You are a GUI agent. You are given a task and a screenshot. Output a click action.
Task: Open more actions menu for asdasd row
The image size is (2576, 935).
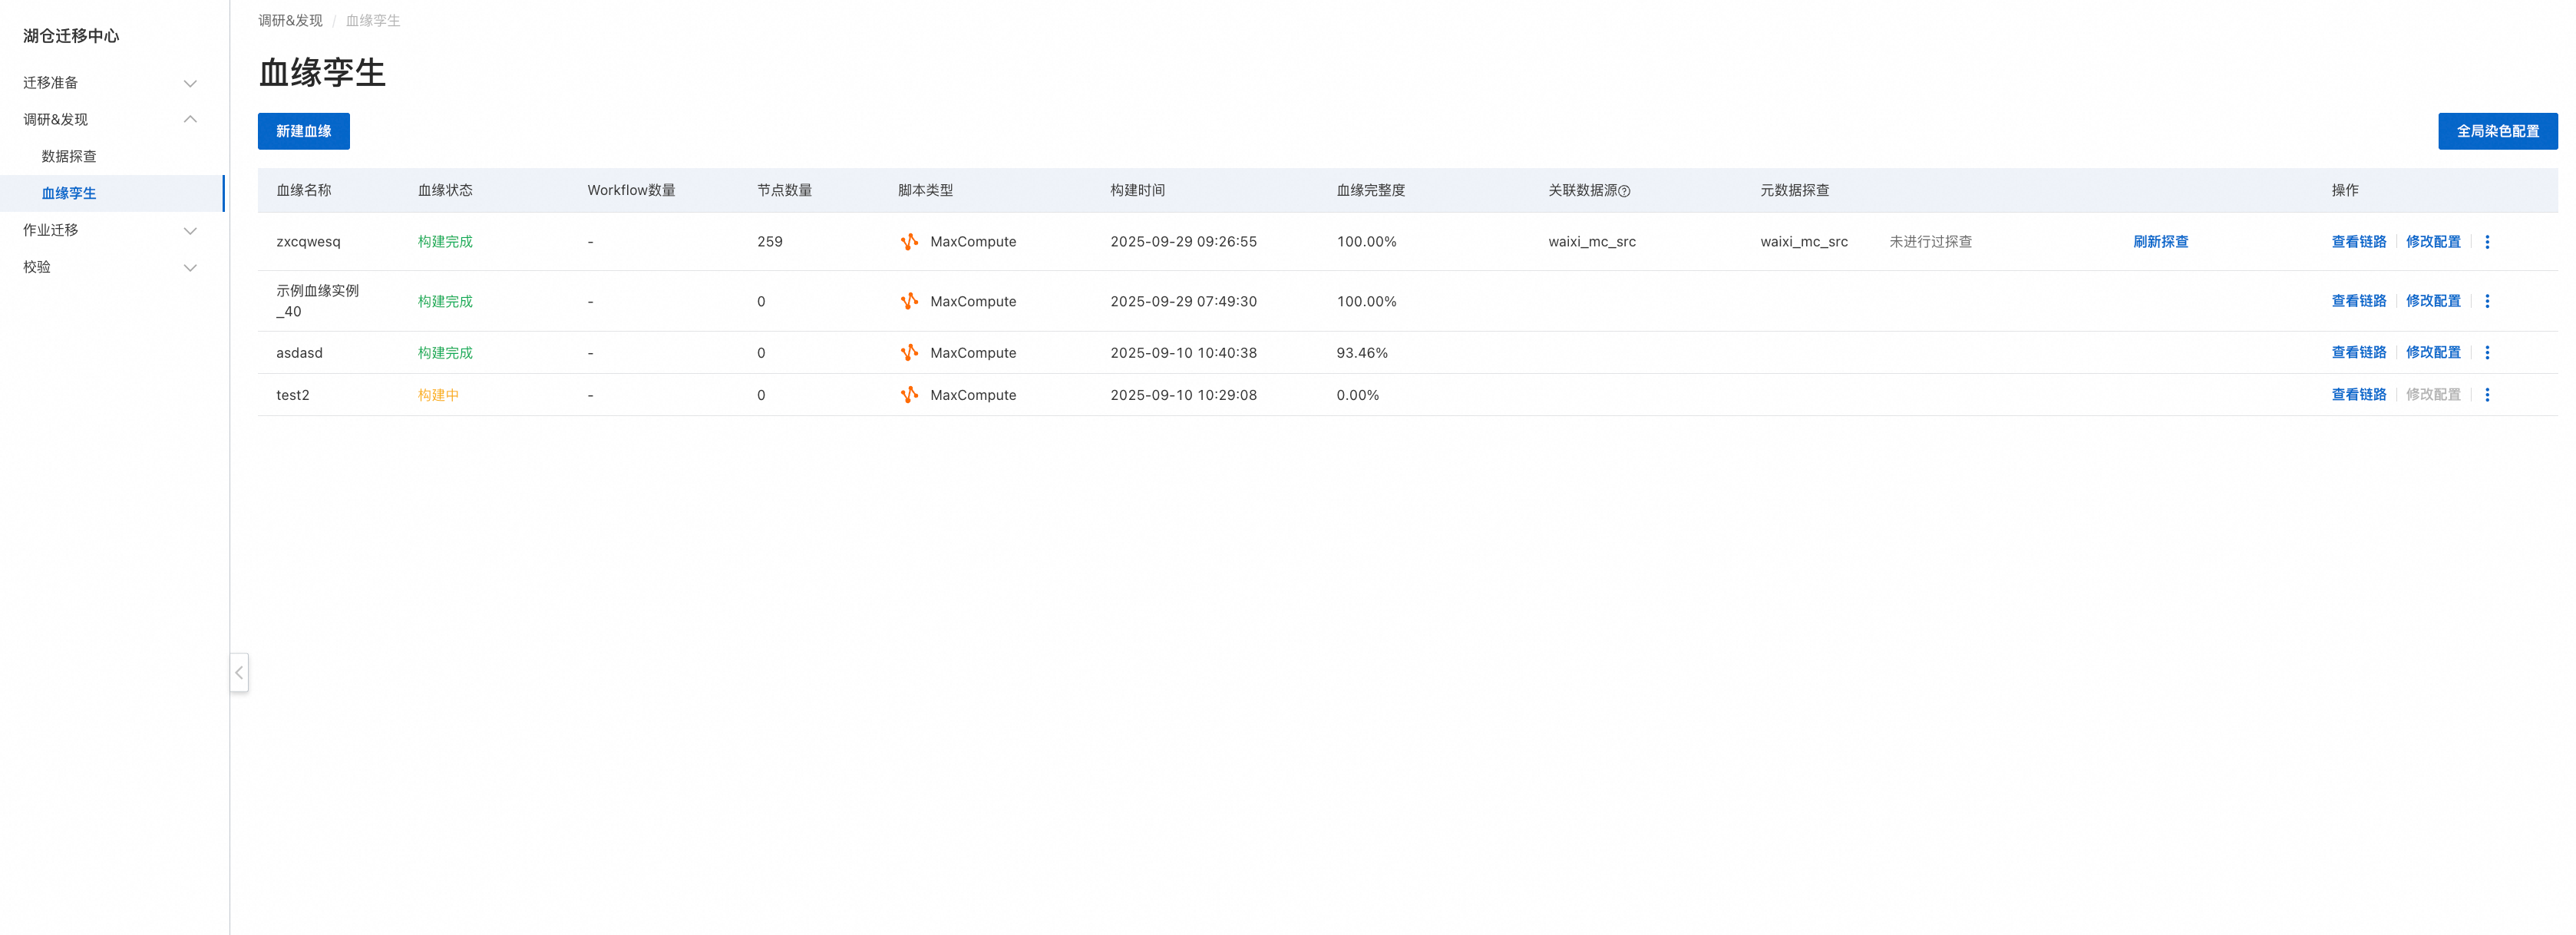(2487, 352)
